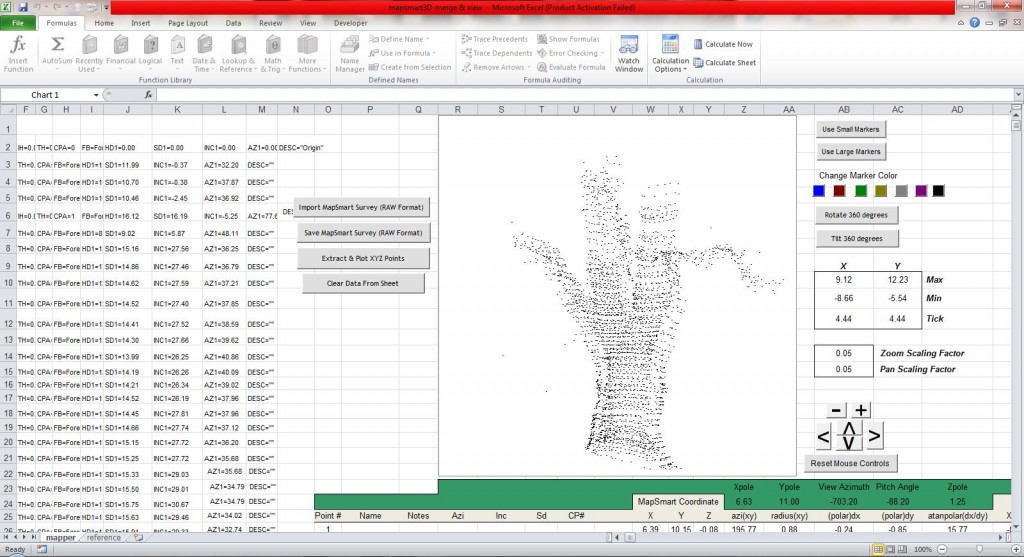The width and height of the screenshot is (1024, 557).
Task: Pan right with the > arrow button
Action: pos(873,436)
